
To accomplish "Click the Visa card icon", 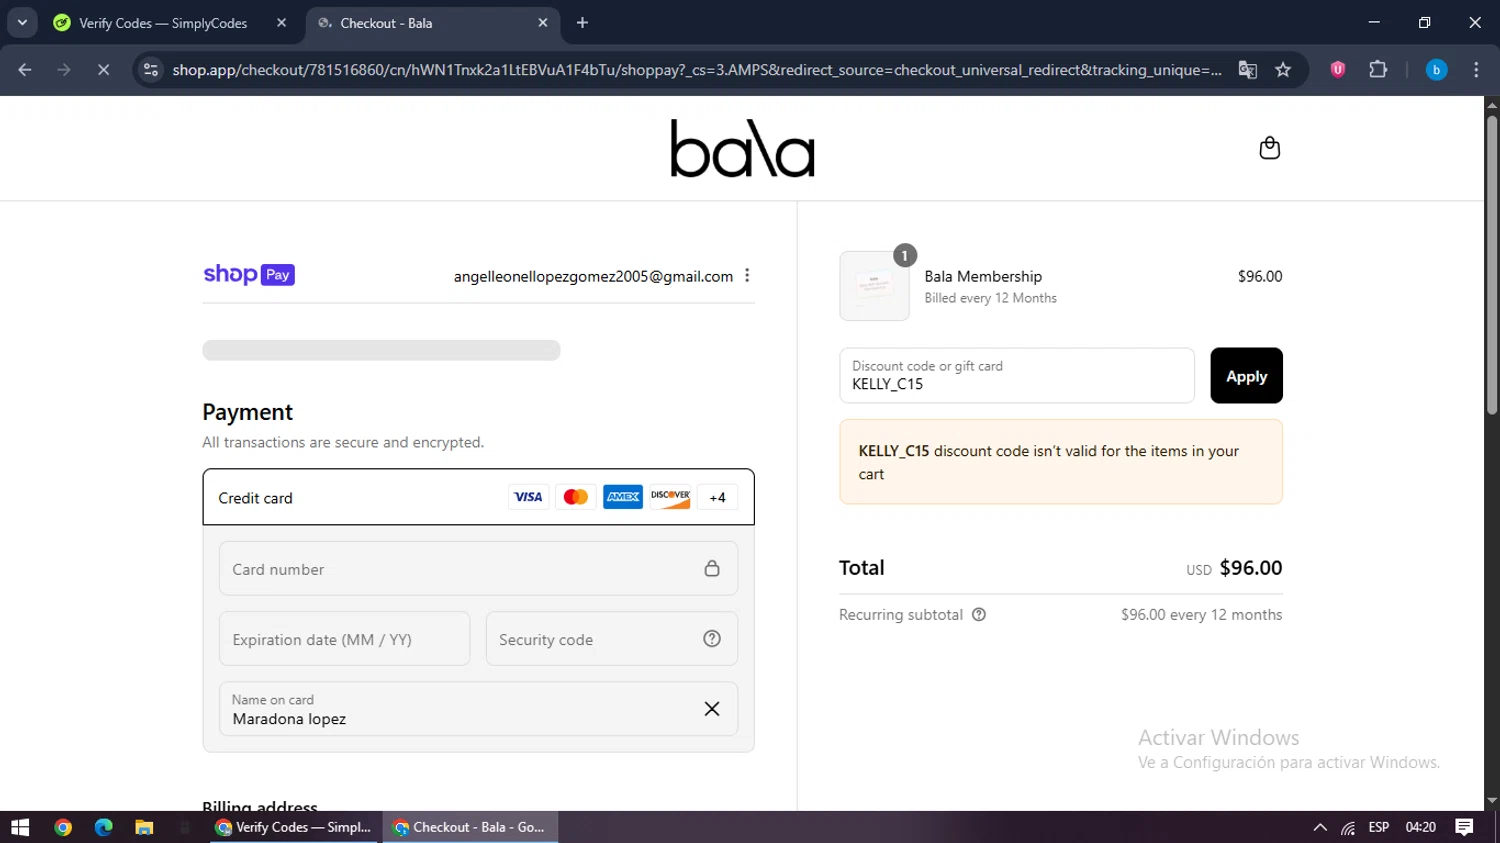I will 528,497.
